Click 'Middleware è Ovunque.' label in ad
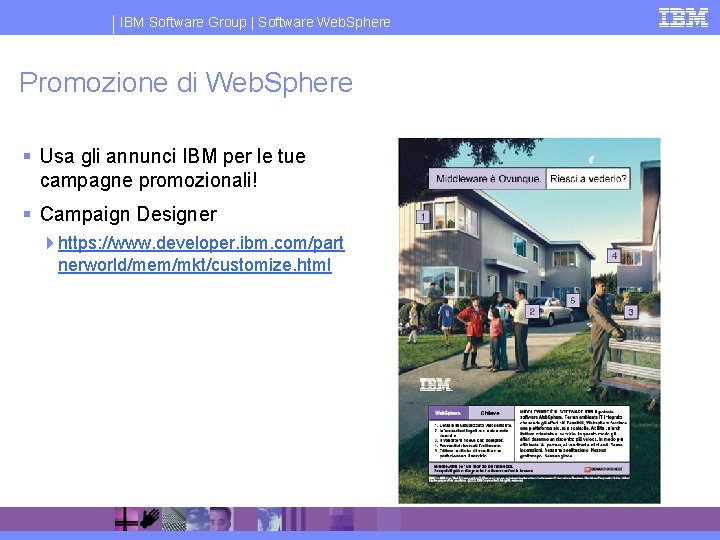 tap(488, 179)
